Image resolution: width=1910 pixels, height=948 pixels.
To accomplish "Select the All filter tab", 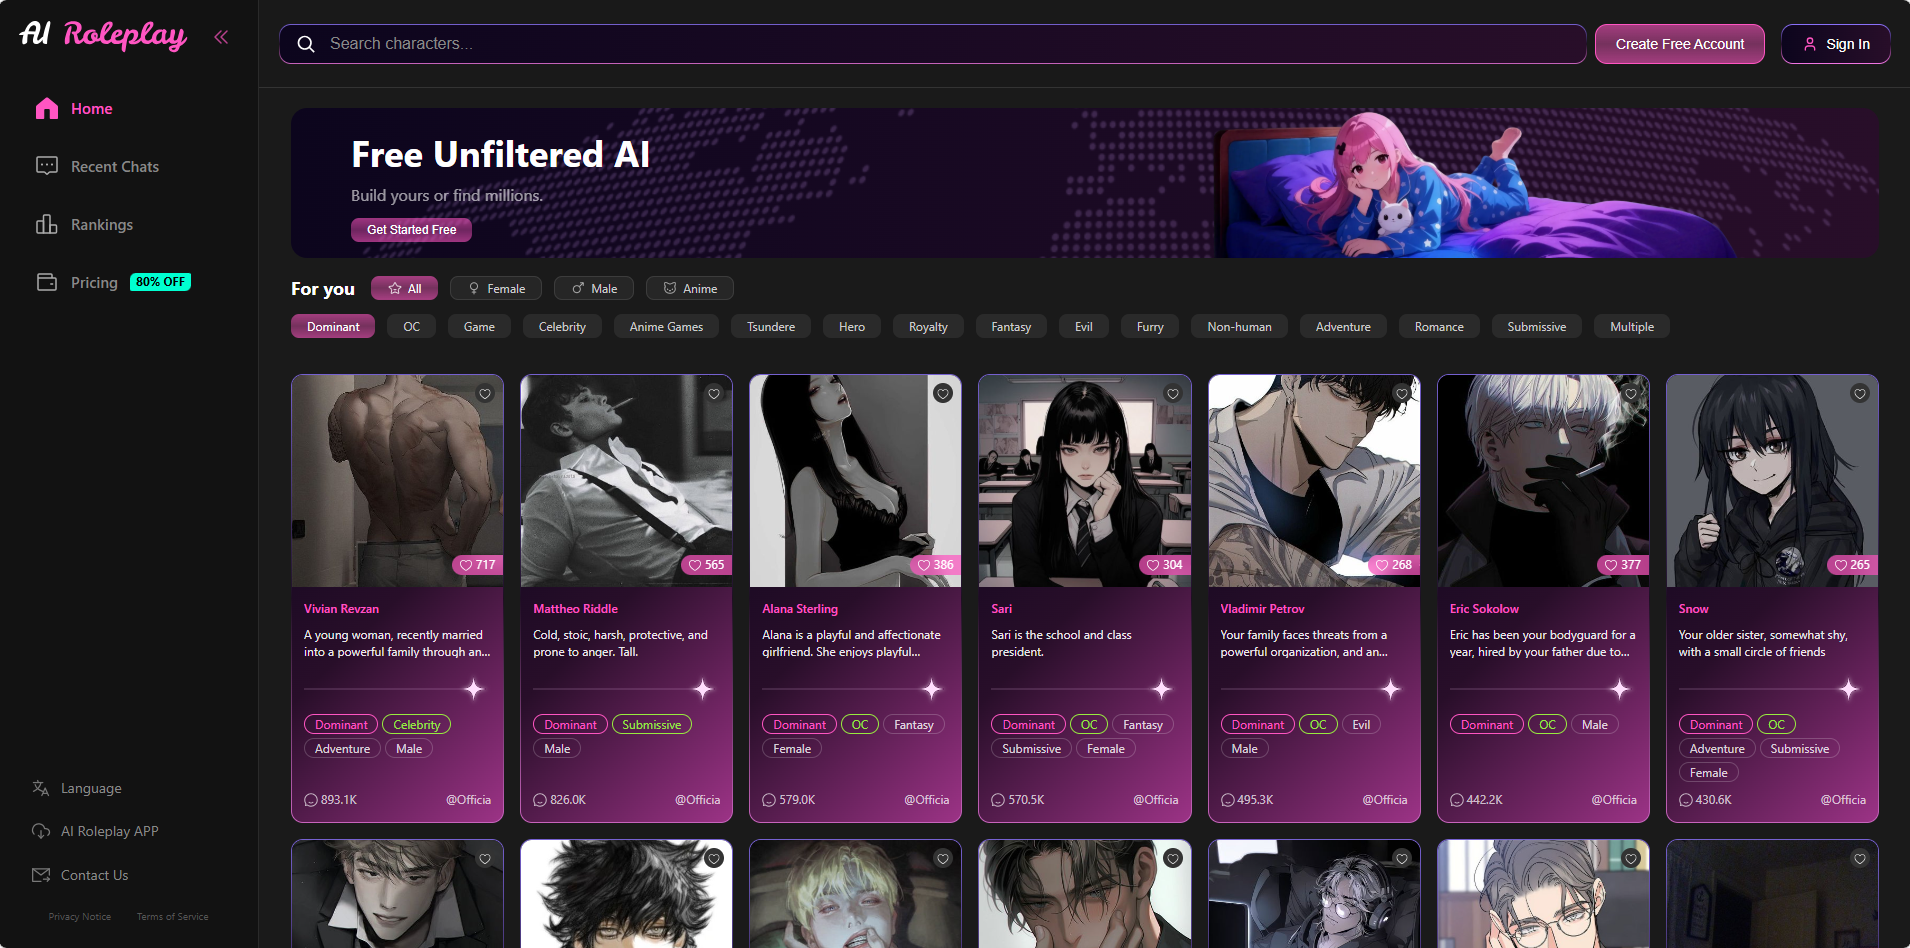I will (x=404, y=288).
